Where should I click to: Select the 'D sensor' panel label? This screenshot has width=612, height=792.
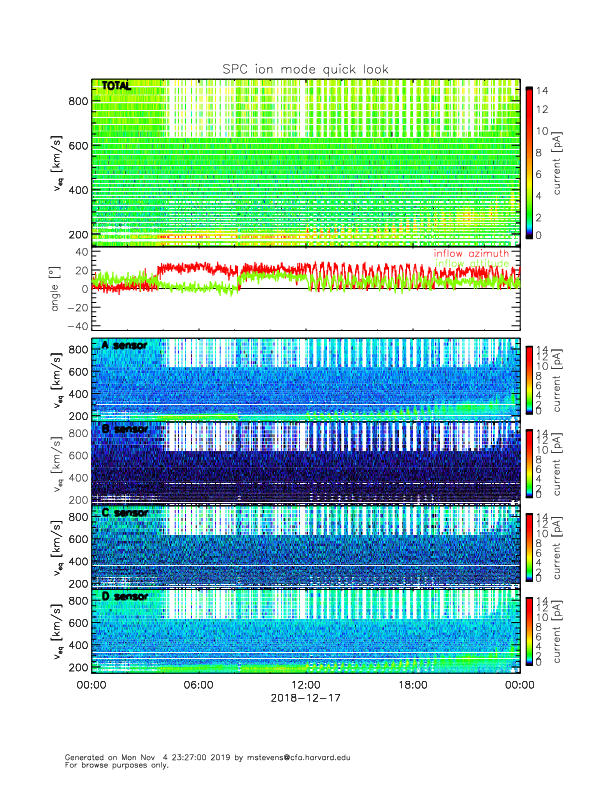click(x=124, y=596)
